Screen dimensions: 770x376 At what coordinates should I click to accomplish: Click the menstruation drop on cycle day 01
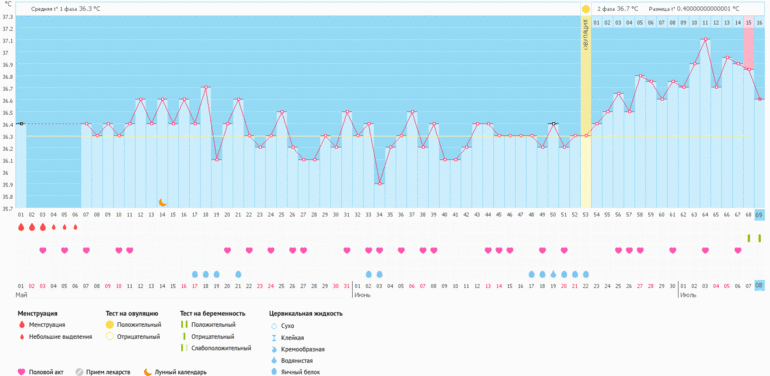point(21,227)
